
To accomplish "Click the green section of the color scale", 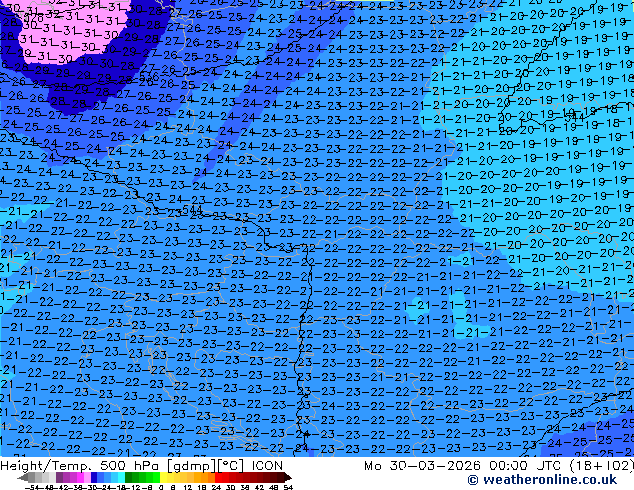I will coord(142,477).
